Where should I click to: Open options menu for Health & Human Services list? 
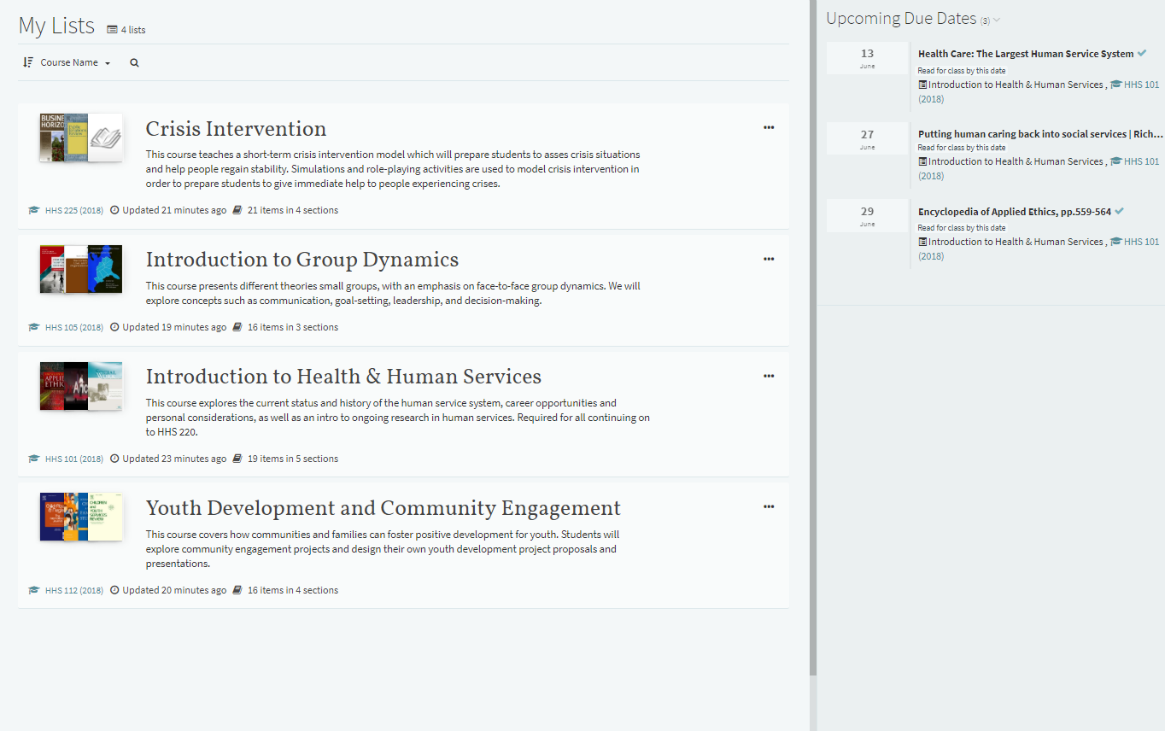point(768,376)
